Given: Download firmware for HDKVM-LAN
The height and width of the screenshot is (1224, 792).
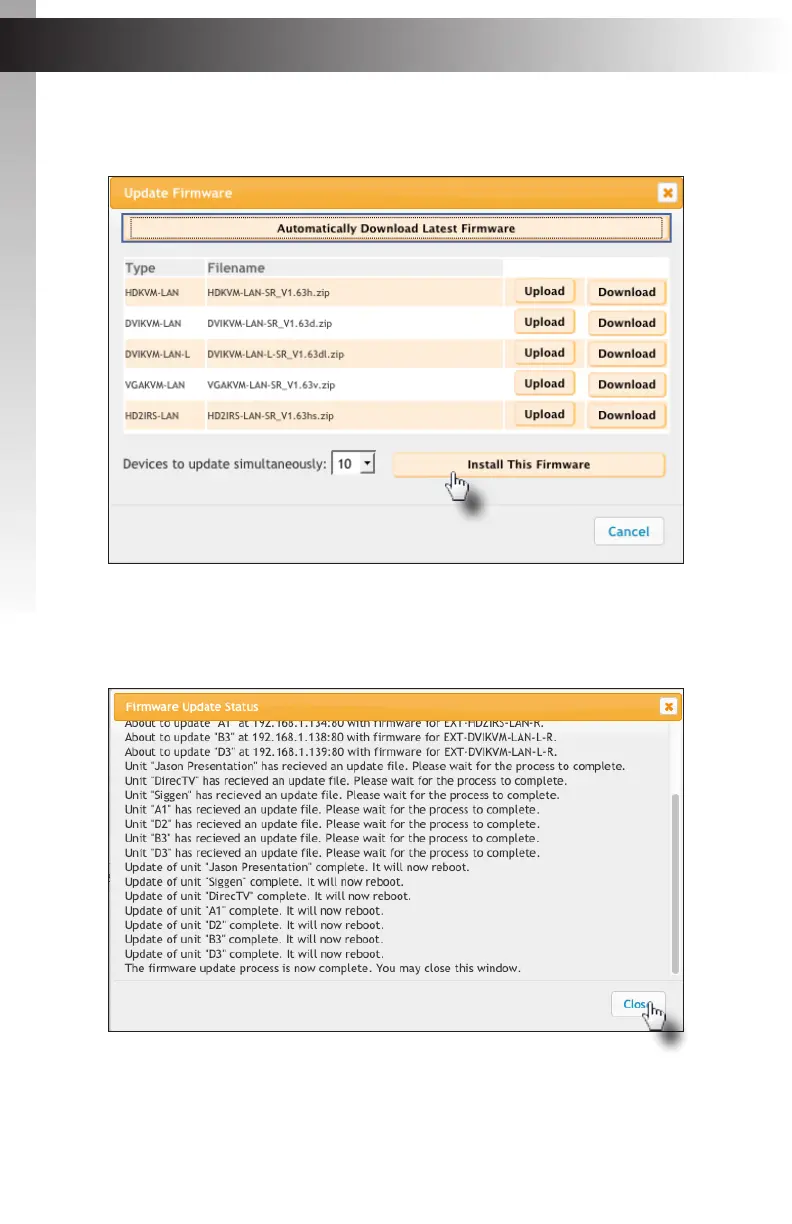Looking at the screenshot, I should [x=627, y=293].
